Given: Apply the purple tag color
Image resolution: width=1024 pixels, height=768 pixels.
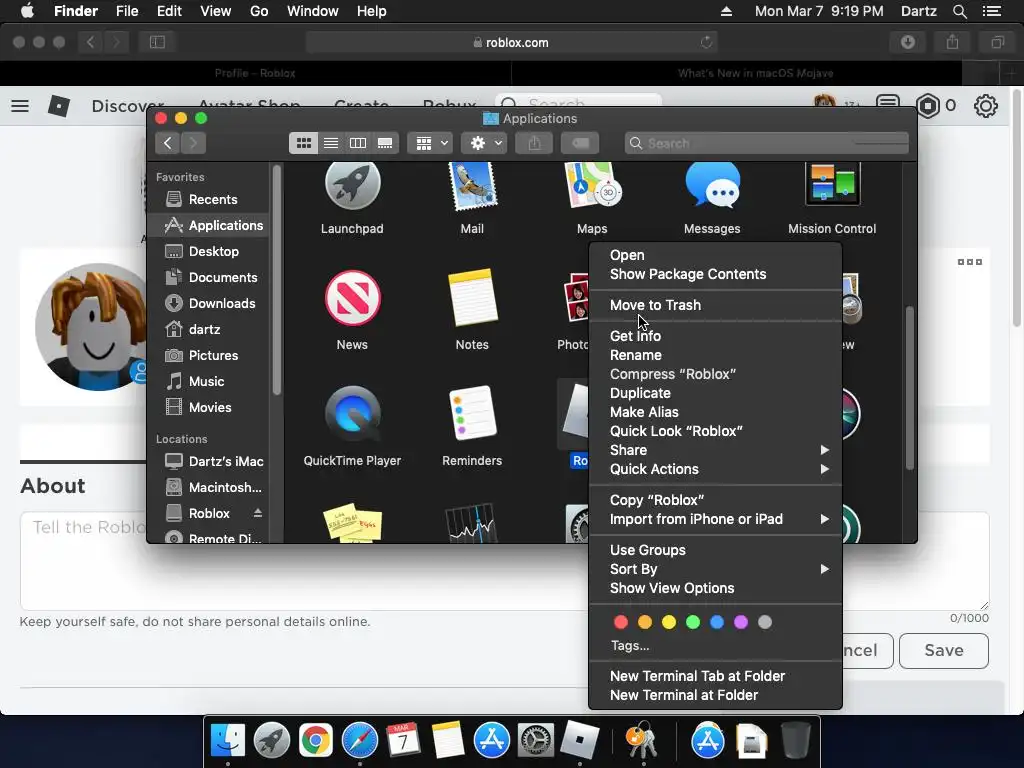Looking at the screenshot, I should 741,622.
